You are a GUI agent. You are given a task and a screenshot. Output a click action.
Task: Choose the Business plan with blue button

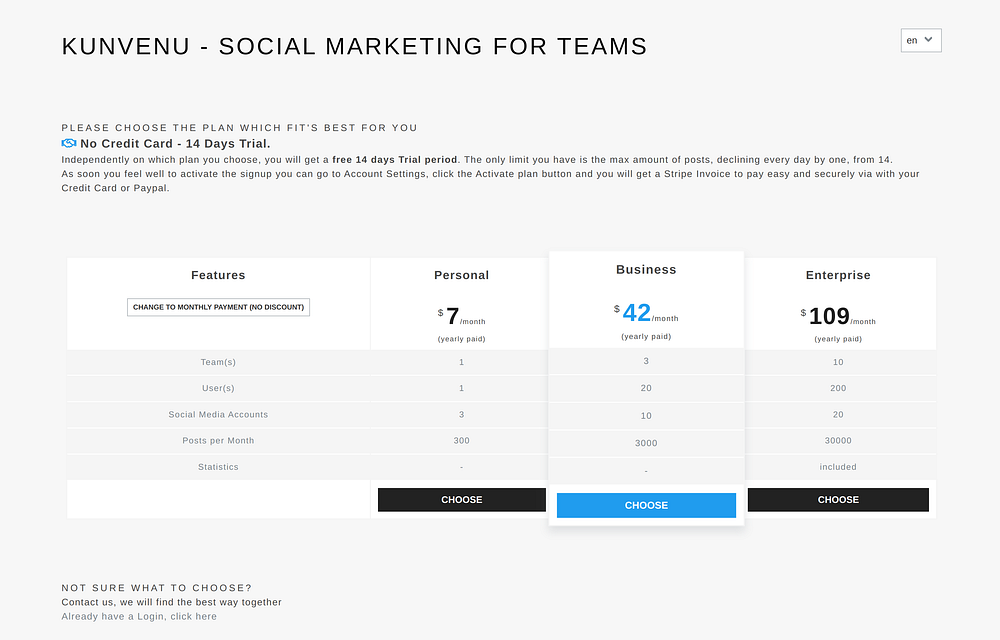[x=646, y=505]
